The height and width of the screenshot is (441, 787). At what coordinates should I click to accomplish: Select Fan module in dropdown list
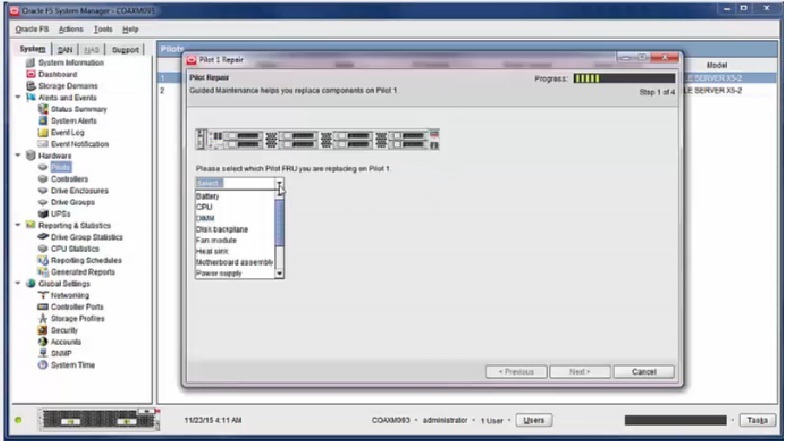(215, 240)
